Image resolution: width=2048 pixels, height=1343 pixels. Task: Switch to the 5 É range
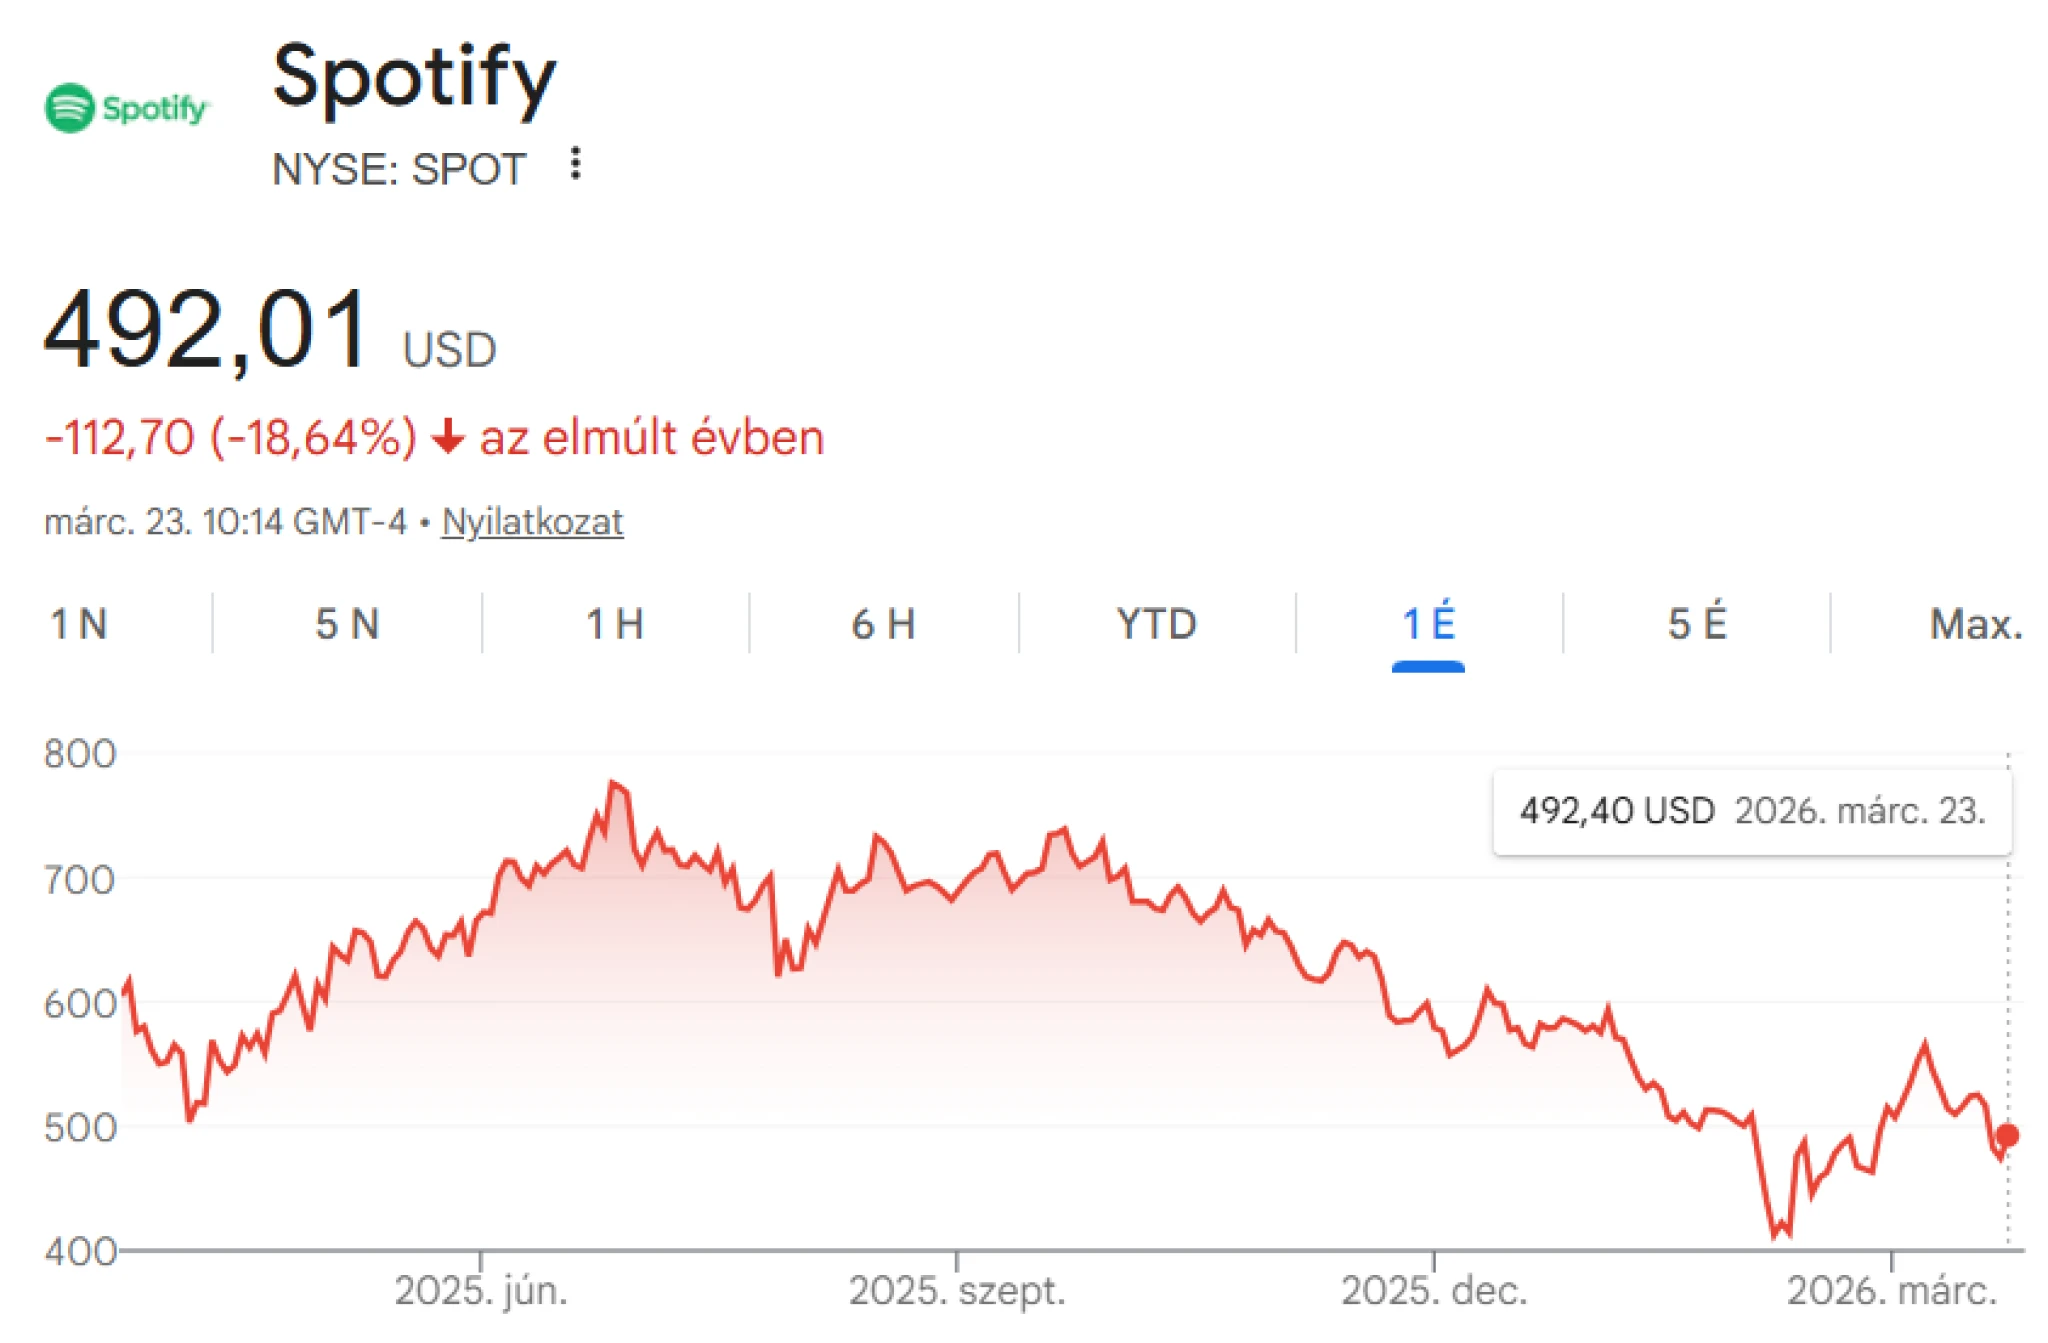click(x=1697, y=624)
